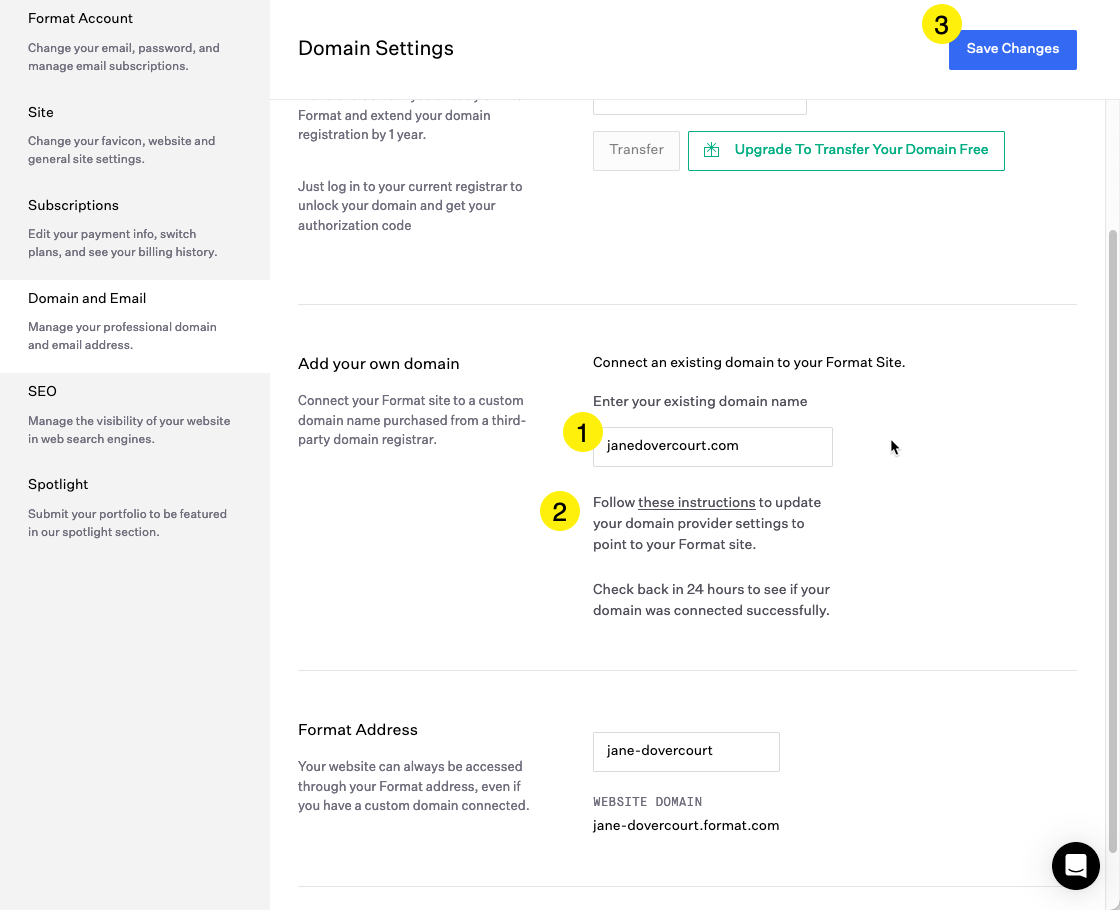The image size is (1120, 910).
Task: Click the jane-dovercourt.format.com website domain text
Action: pyautogui.click(x=685, y=826)
